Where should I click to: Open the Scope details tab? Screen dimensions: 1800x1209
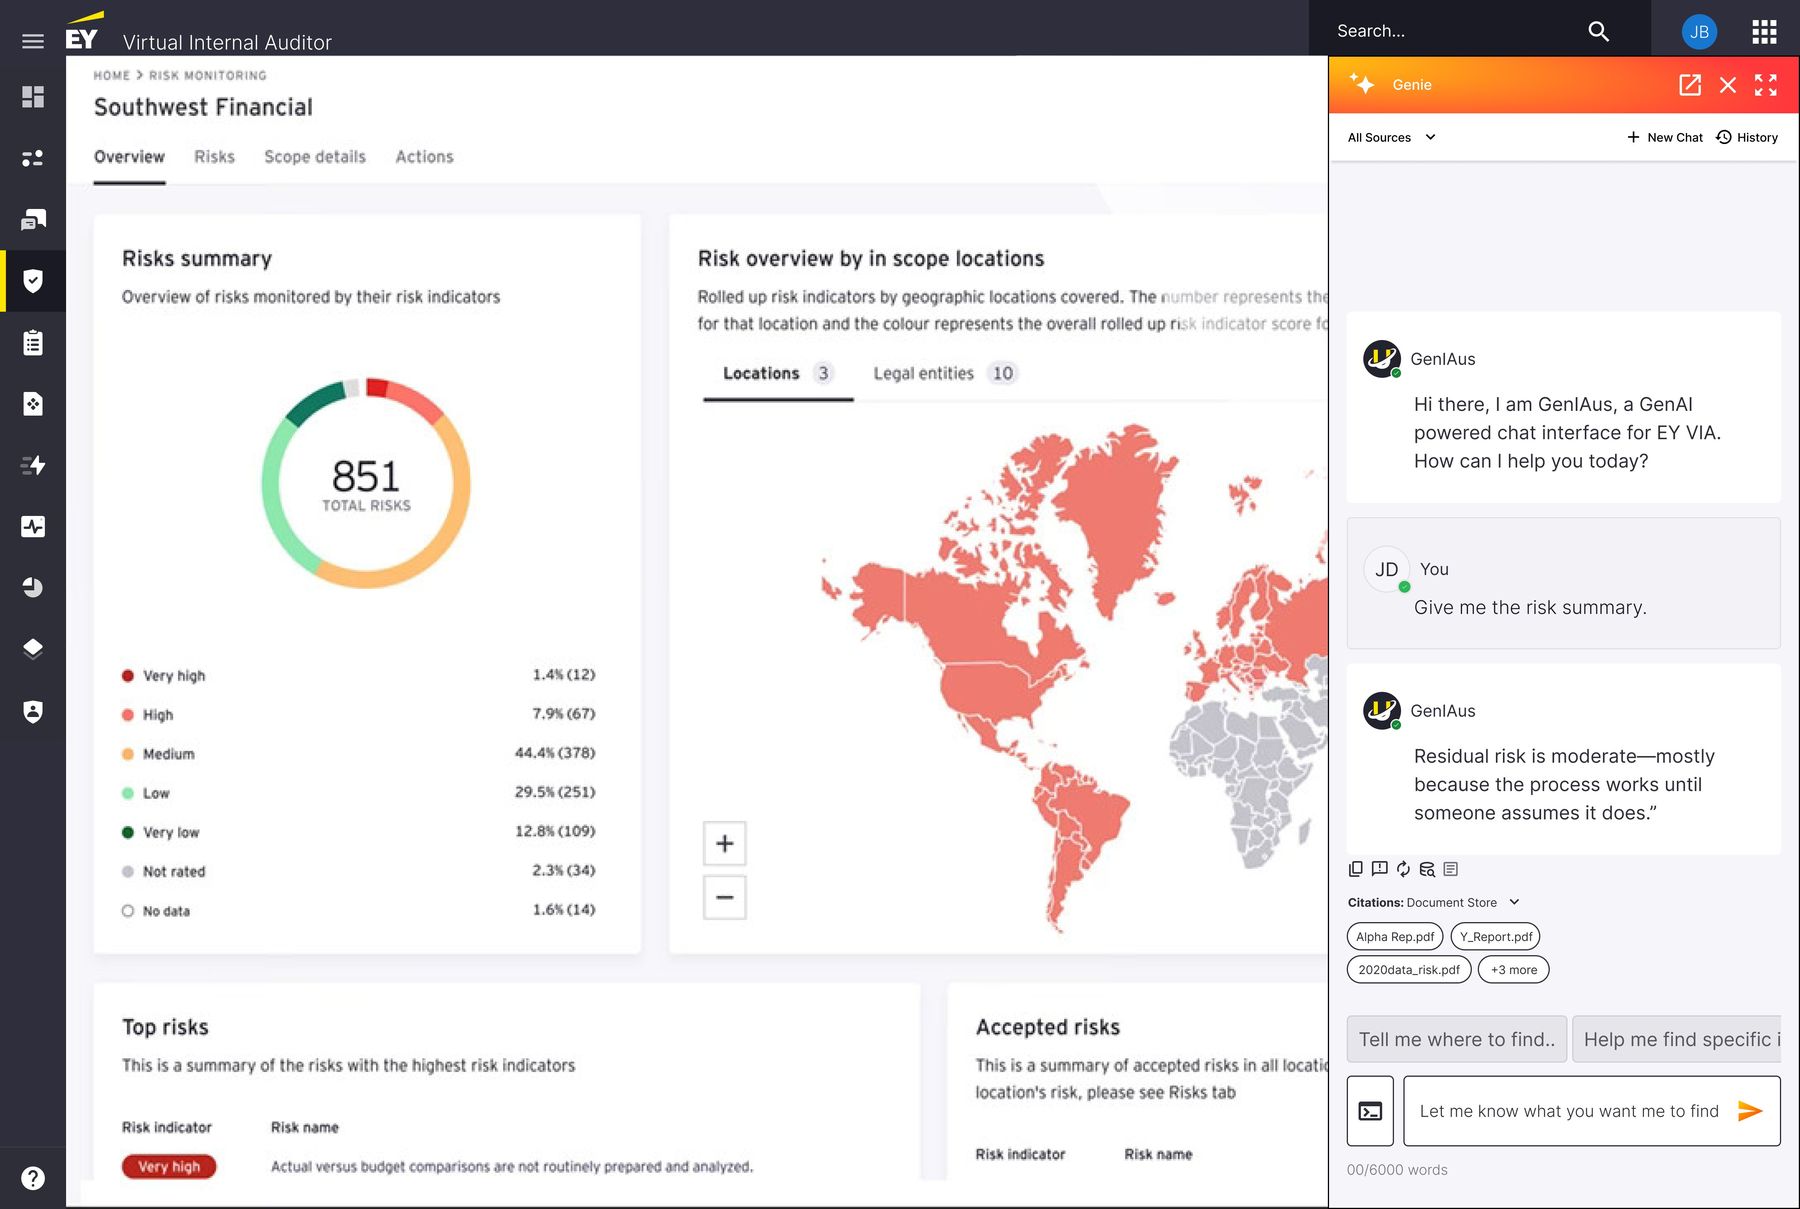pyautogui.click(x=315, y=157)
